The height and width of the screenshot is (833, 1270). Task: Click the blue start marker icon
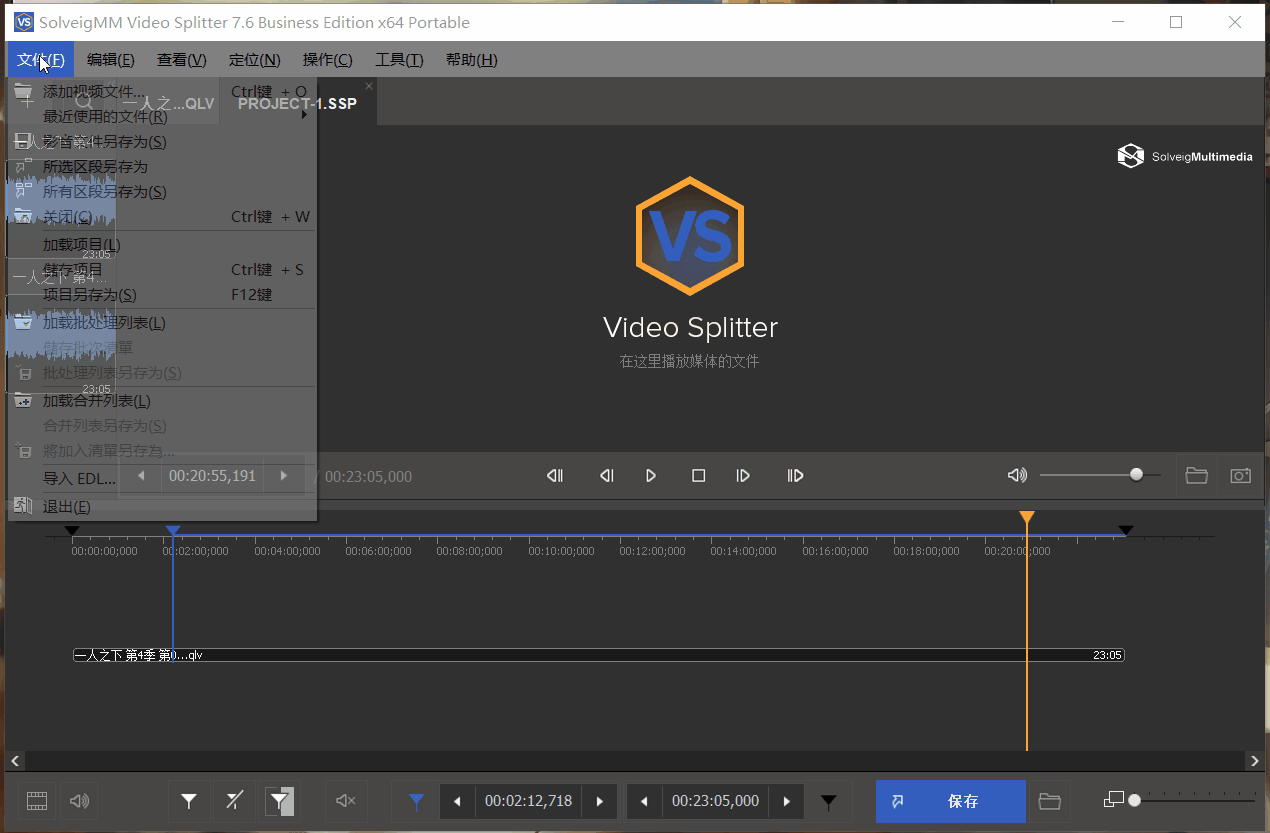(x=417, y=801)
